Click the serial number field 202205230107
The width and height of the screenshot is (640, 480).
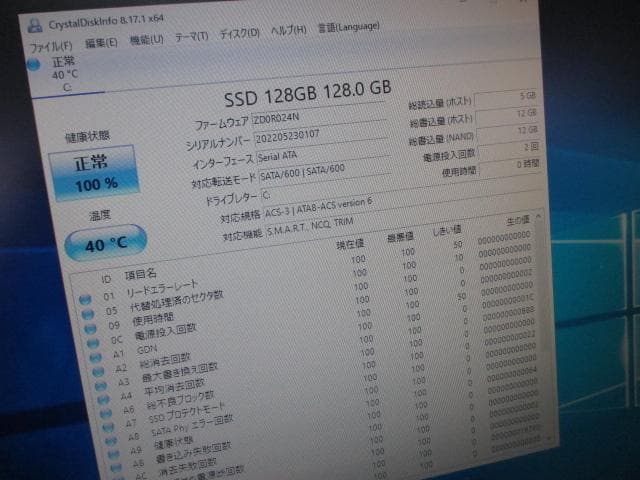[x=320, y=134]
